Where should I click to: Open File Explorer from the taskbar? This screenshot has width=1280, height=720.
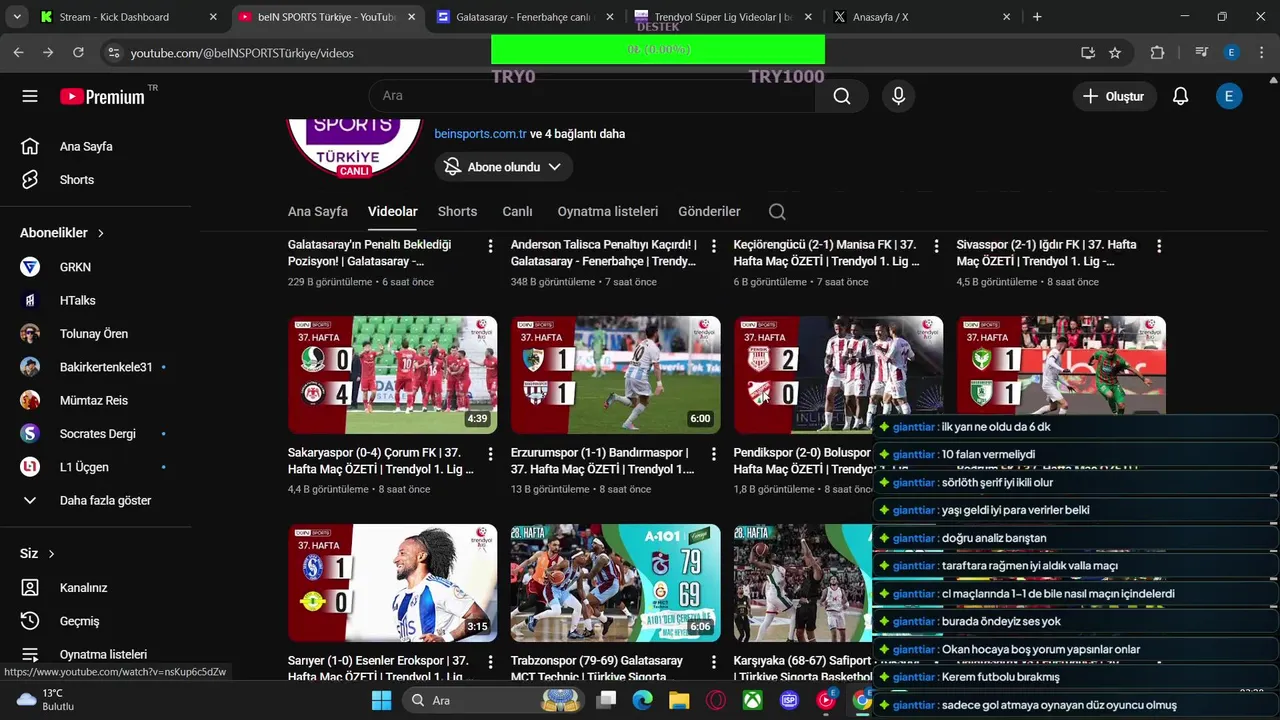point(679,700)
